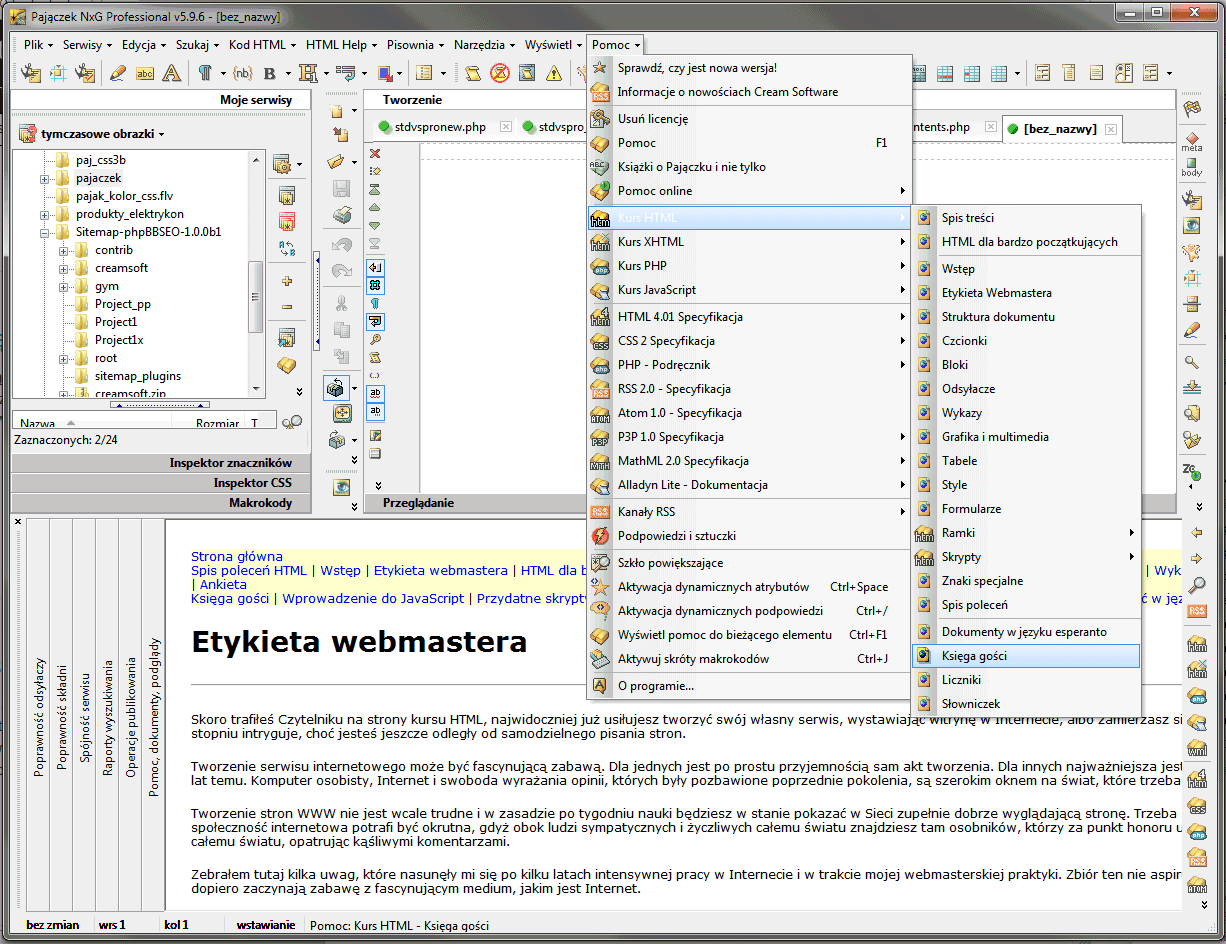Click the Spis poleceń HTML link

pyautogui.click(x=249, y=570)
